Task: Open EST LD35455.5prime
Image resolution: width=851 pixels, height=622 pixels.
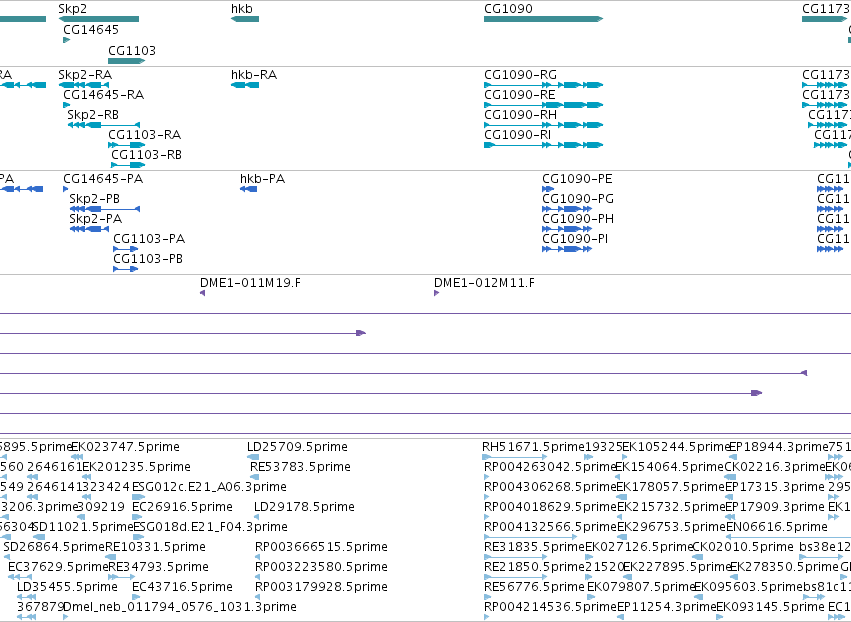Action: pyautogui.click(x=67, y=587)
